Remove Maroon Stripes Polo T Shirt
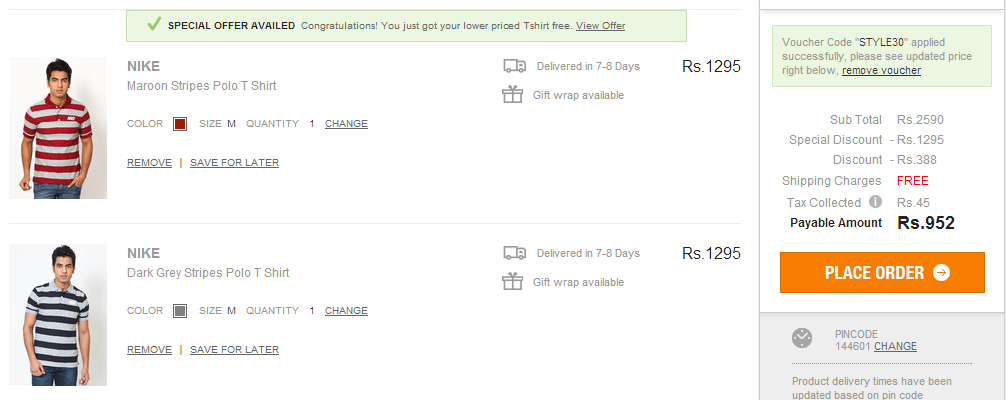Screen dimensions: 1006x400 [149, 163]
